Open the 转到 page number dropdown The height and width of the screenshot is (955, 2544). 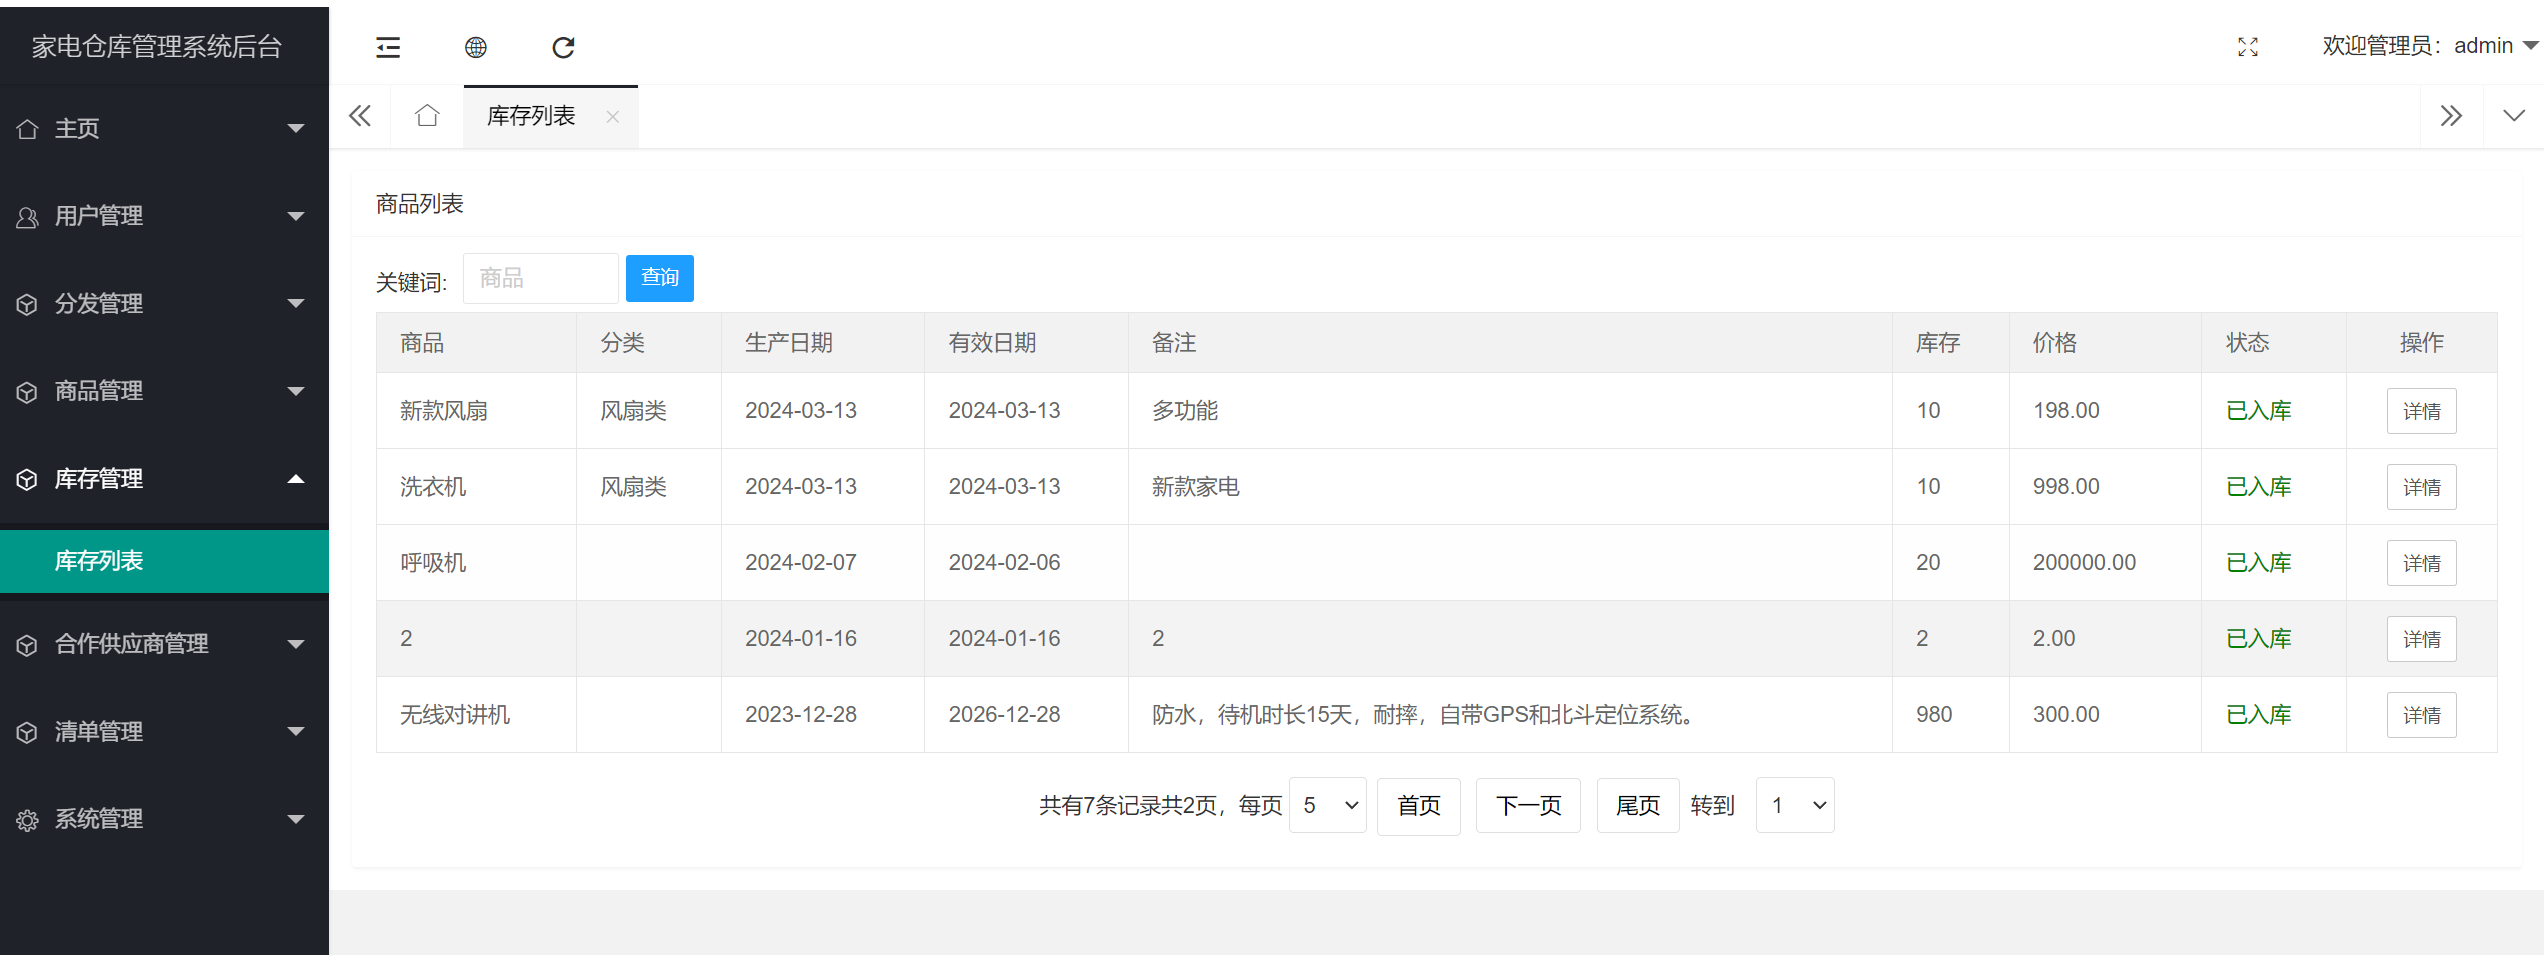pyautogui.click(x=1794, y=805)
